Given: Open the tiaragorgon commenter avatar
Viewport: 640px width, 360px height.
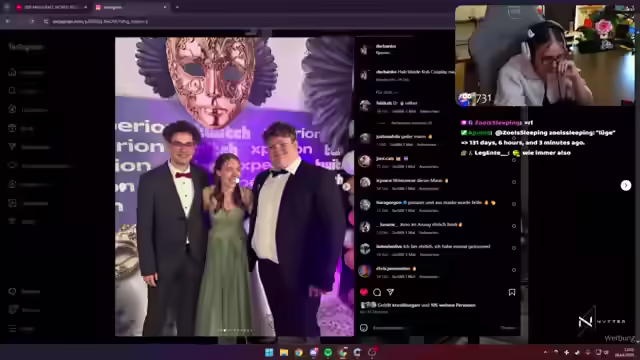Looking at the screenshot, I should click(x=365, y=204).
